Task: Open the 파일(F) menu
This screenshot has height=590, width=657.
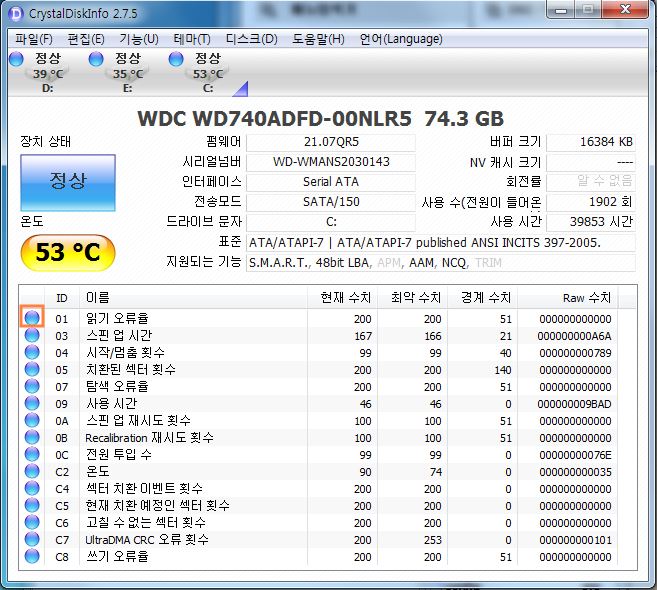Action: [x=34, y=39]
